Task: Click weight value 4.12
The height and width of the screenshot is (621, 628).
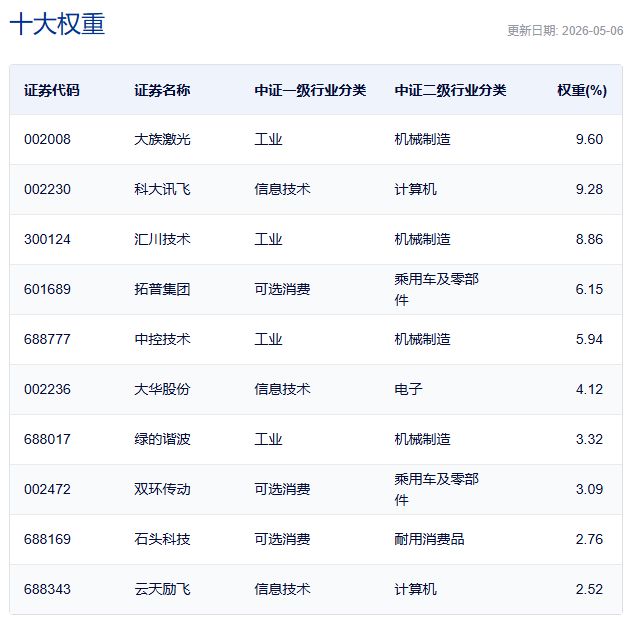Action: [x=589, y=389]
